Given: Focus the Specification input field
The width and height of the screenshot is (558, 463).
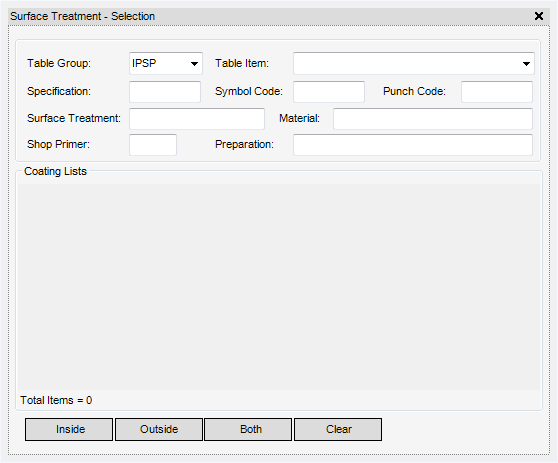Looking at the screenshot, I should pos(165,92).
